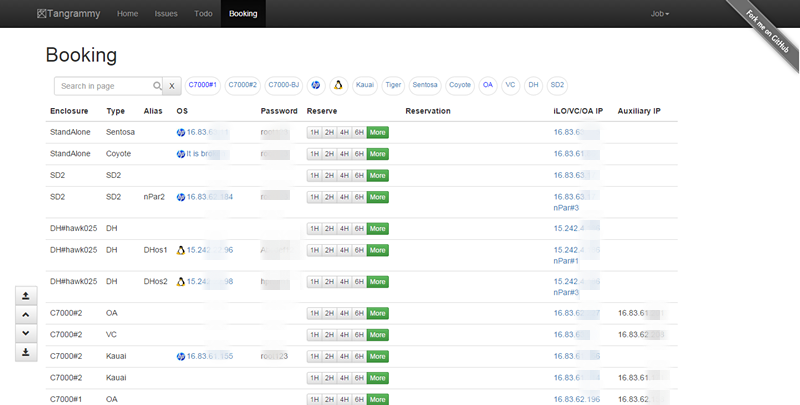Reserve Sentosa row for 1H
Image resolution: width=800 pixels, height=405 pixels.
314,133
